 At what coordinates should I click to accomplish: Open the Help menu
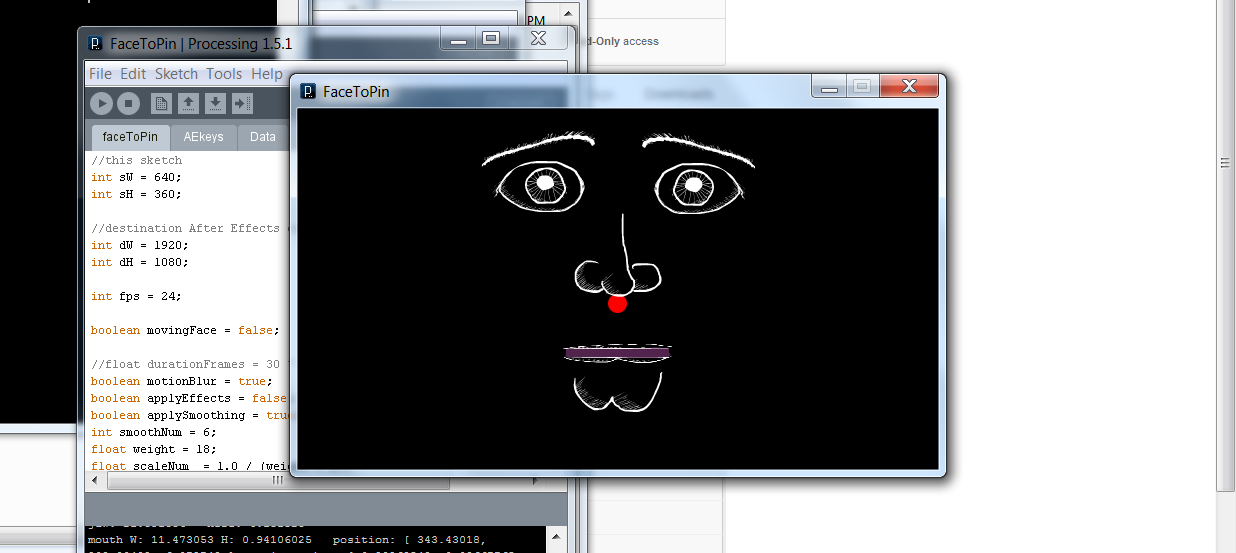click(x=266, y=74)
